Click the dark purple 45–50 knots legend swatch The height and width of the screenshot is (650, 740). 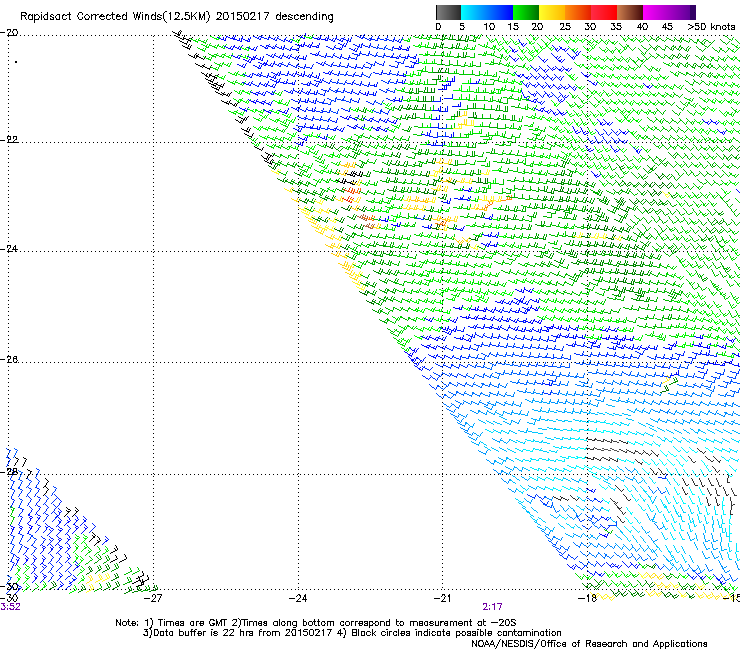[x=682, y=12]
